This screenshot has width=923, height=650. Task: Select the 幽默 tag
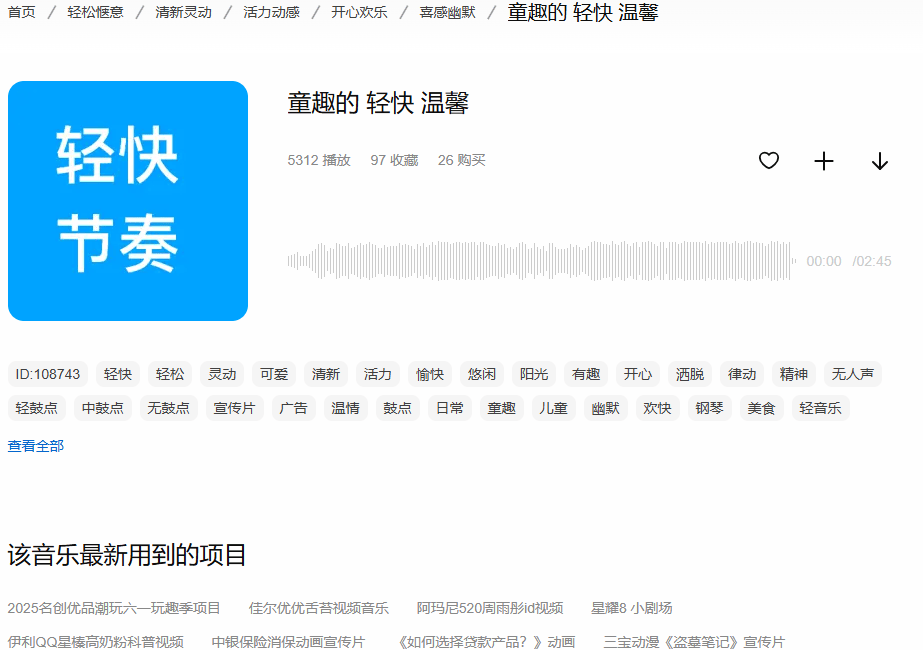(x=606, y=409)
